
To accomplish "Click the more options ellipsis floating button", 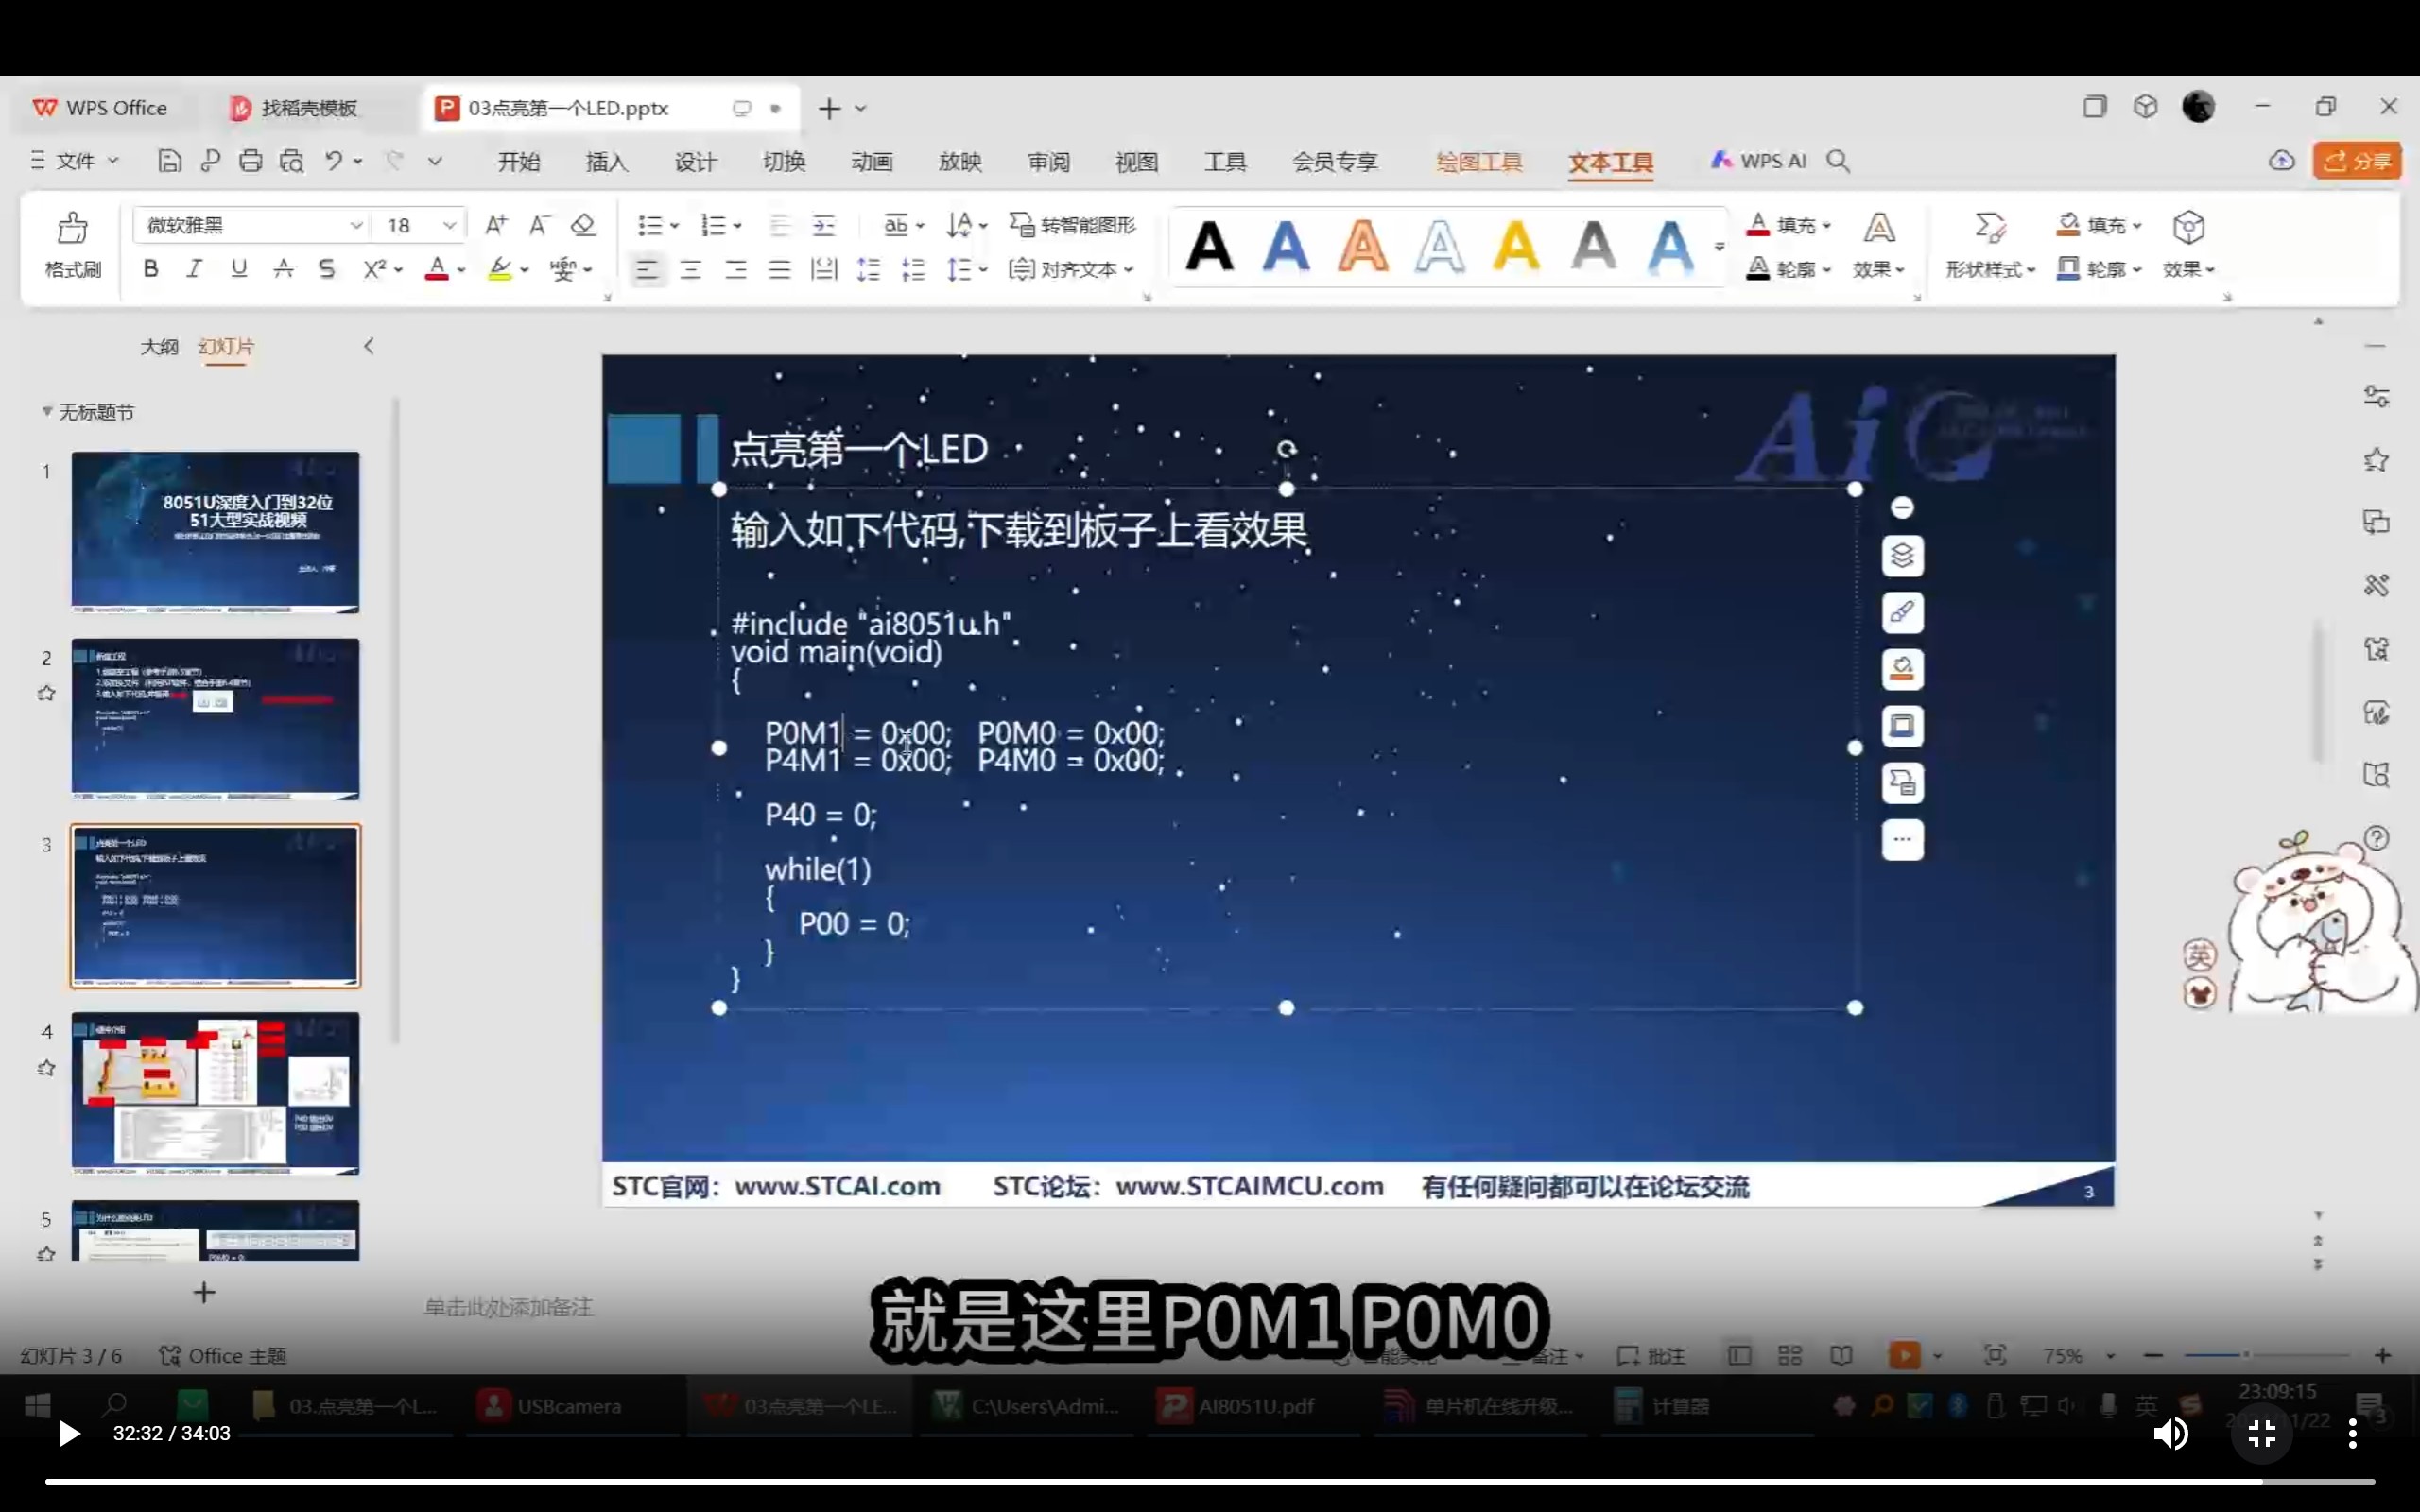I will [1902, 840].
